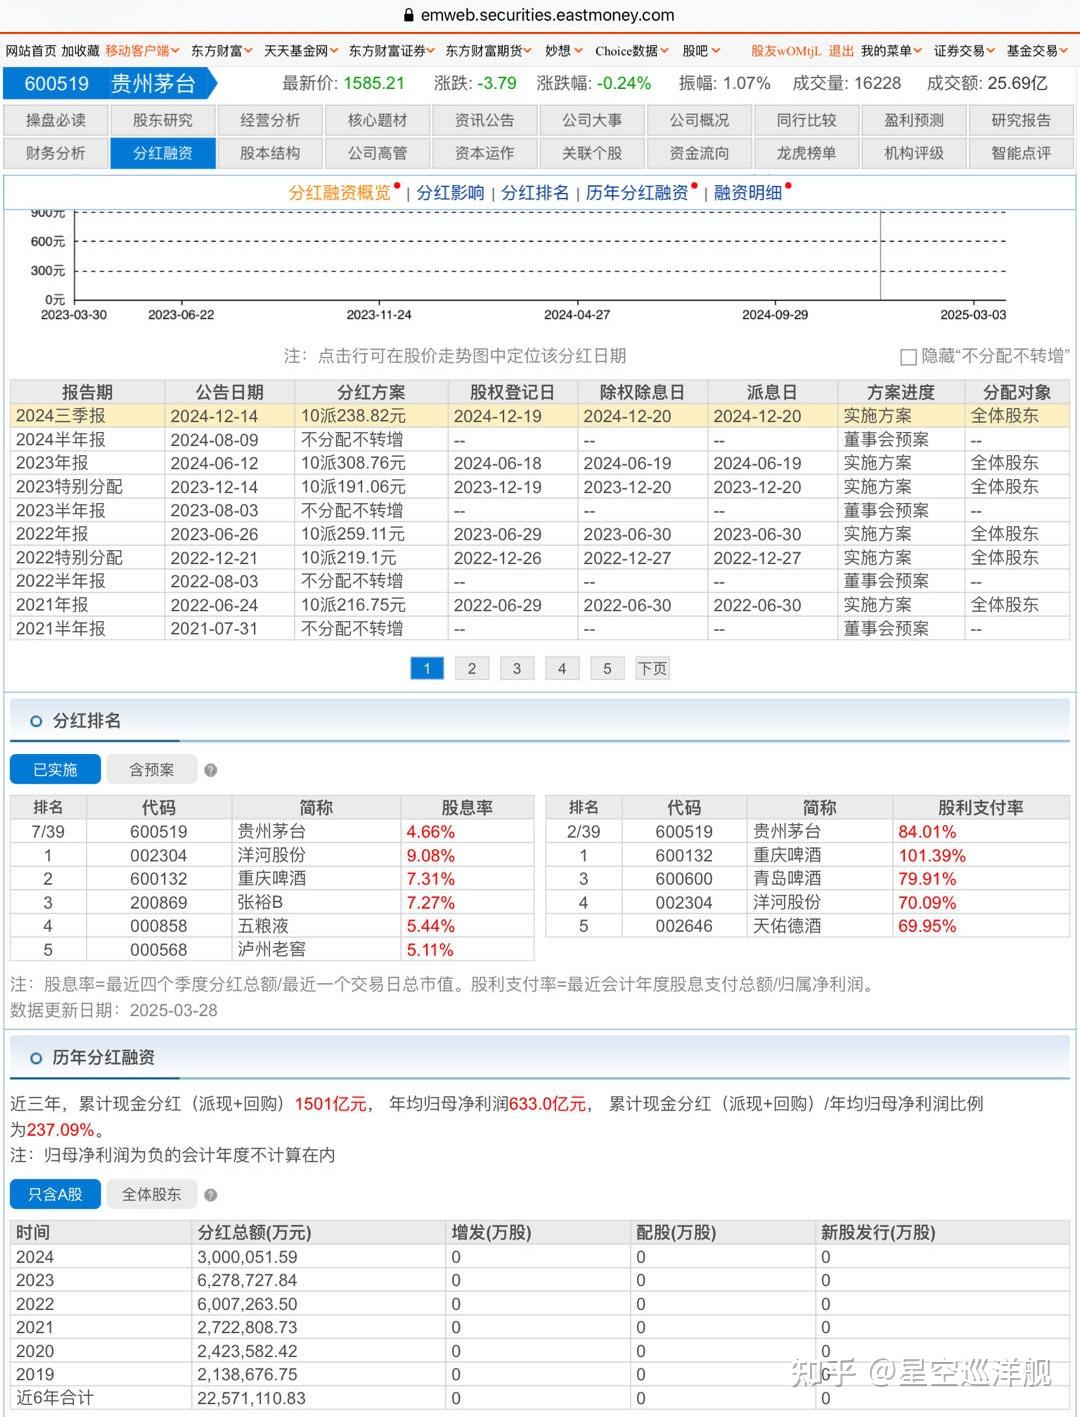Viewport: 1080px width, 1417px height.
Task: Click the 2023特别分配 row
Action: 540,487
